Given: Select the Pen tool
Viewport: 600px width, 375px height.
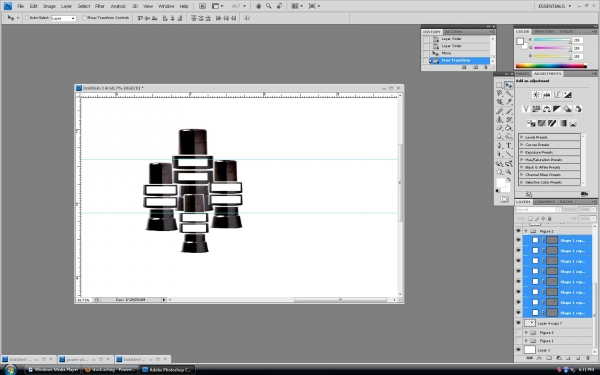Looking at the screenshot, I should click(499, 146).
